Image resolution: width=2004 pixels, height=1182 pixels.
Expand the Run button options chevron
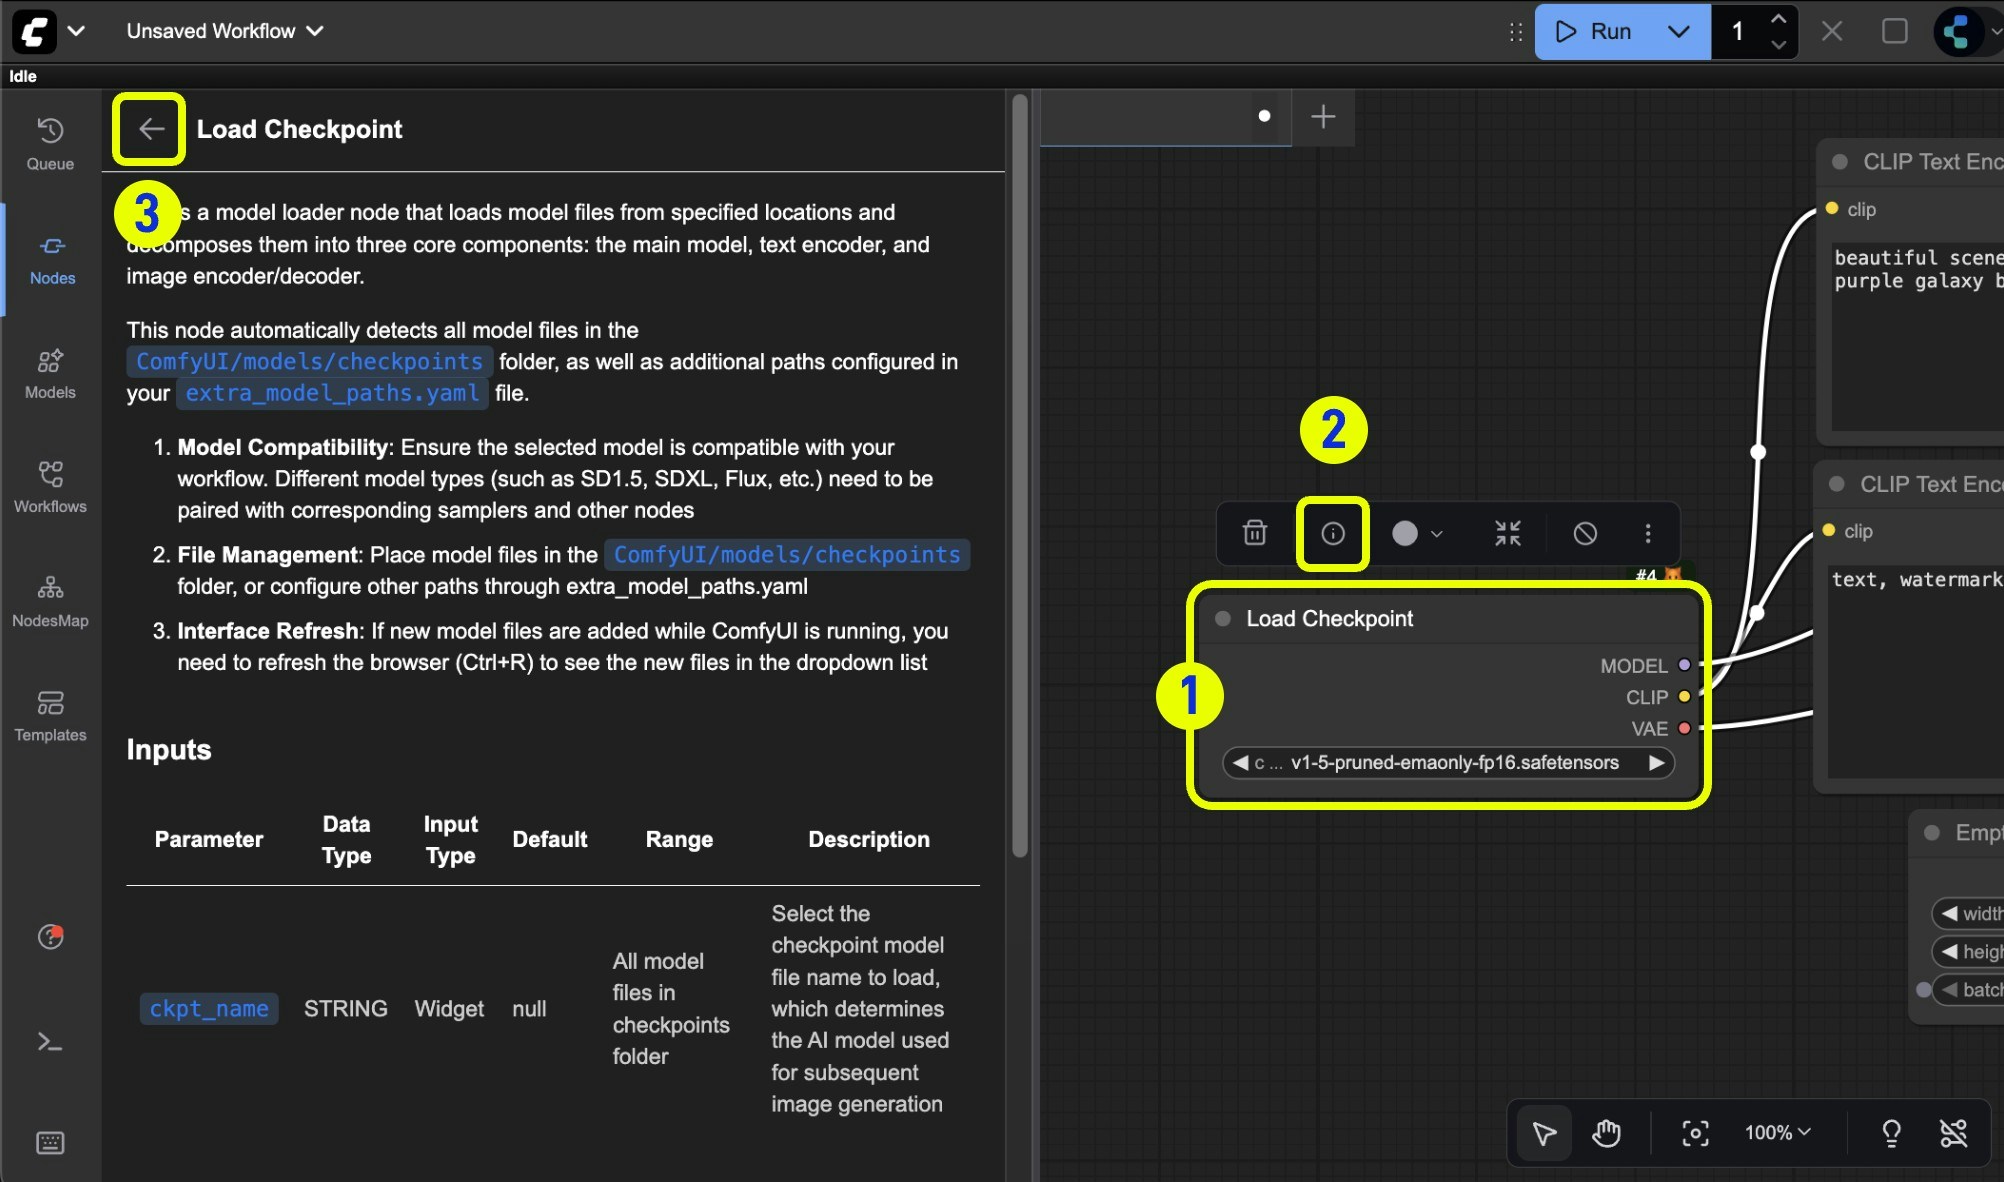pos(1678,31)
